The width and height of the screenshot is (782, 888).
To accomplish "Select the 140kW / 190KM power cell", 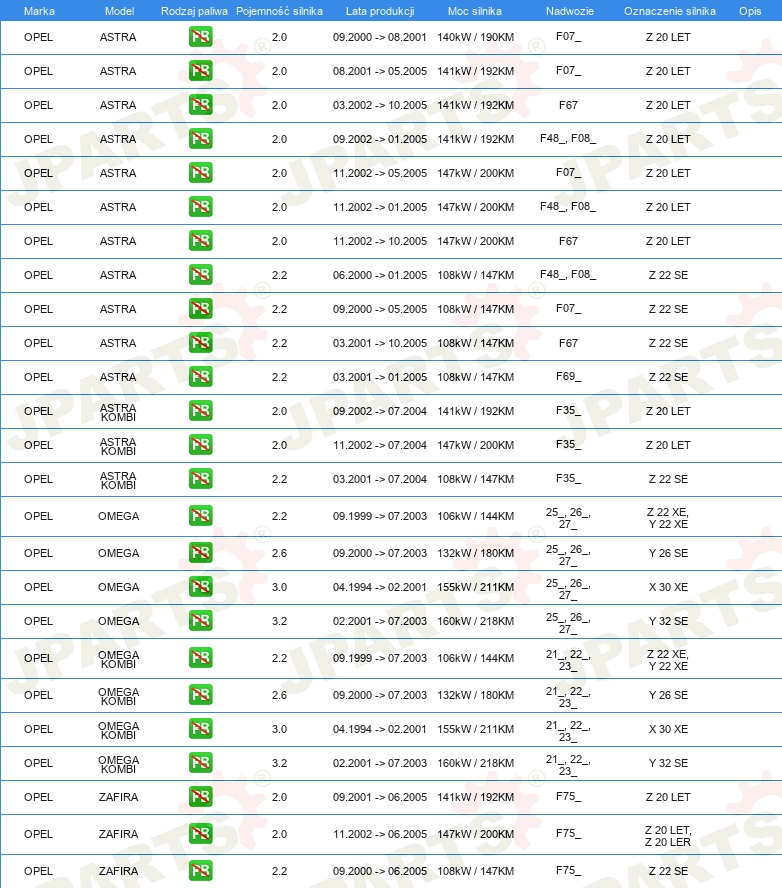I will click(476, 37).
